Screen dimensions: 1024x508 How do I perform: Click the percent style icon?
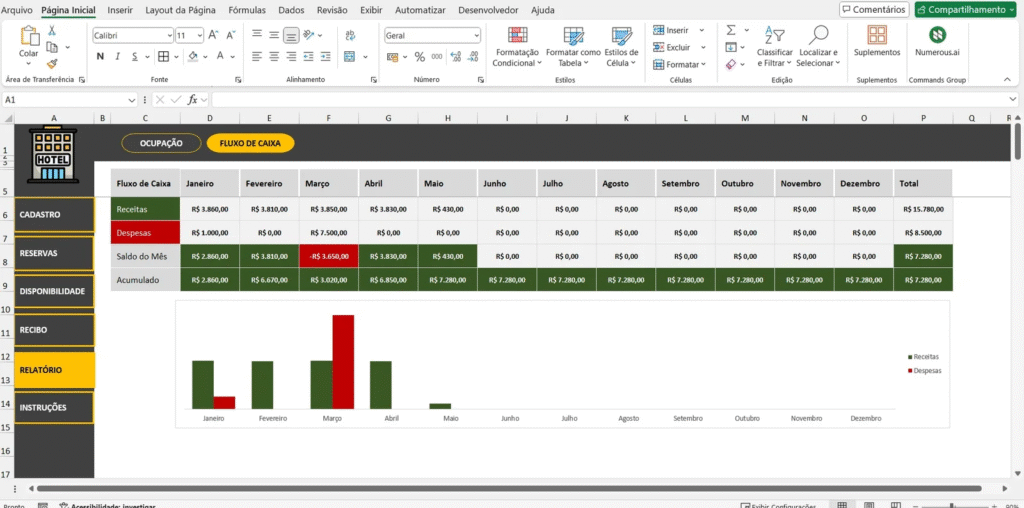pos(419,57)
